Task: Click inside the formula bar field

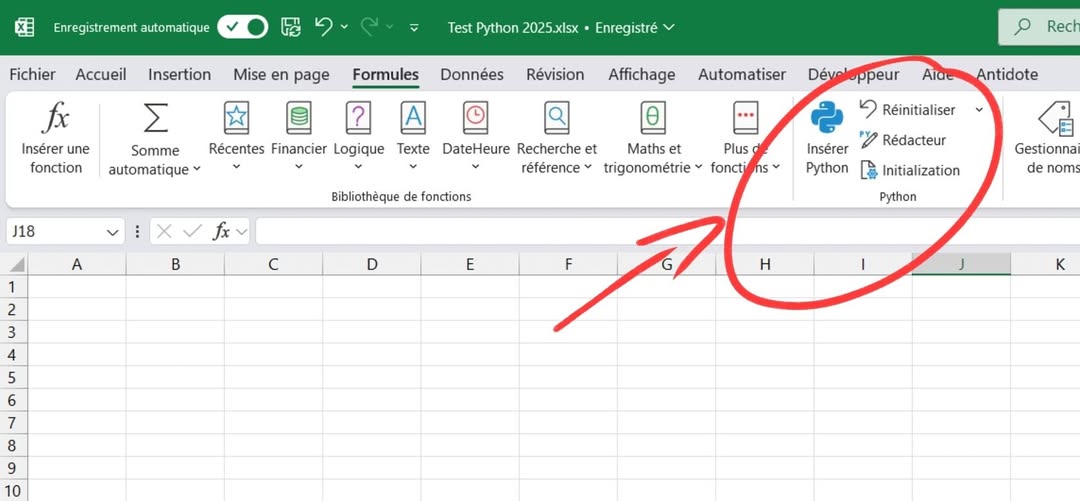Action: pyautogui.click(x=667, y=232)
